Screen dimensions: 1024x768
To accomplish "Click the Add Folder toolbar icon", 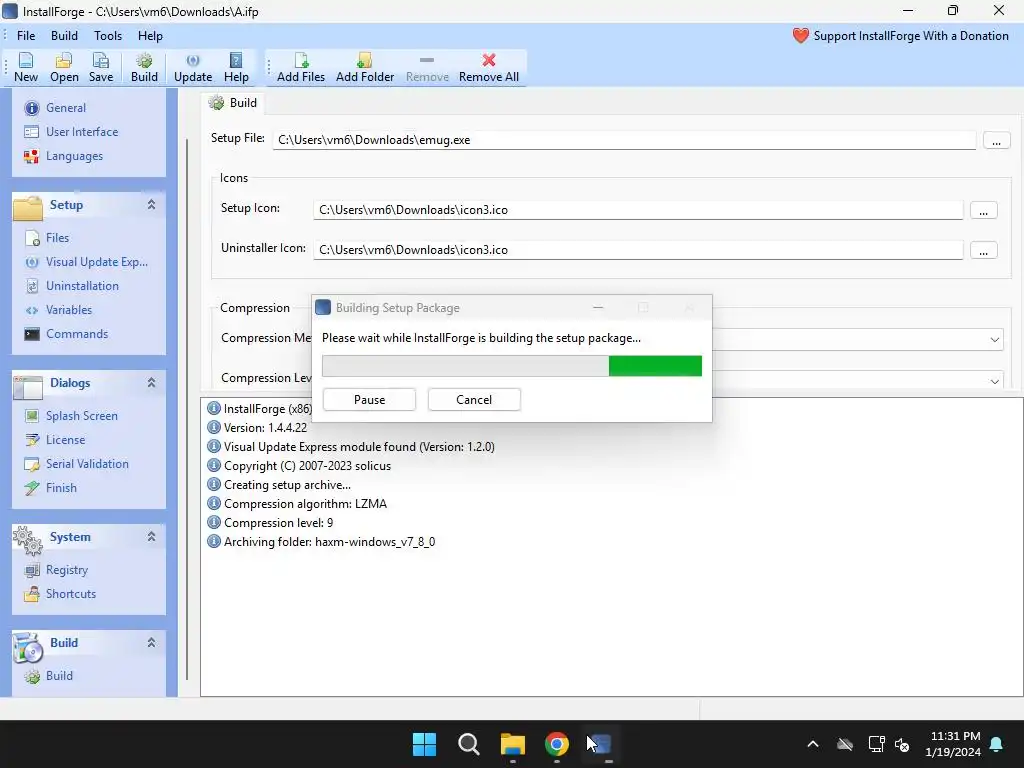I will coord(364,67).
